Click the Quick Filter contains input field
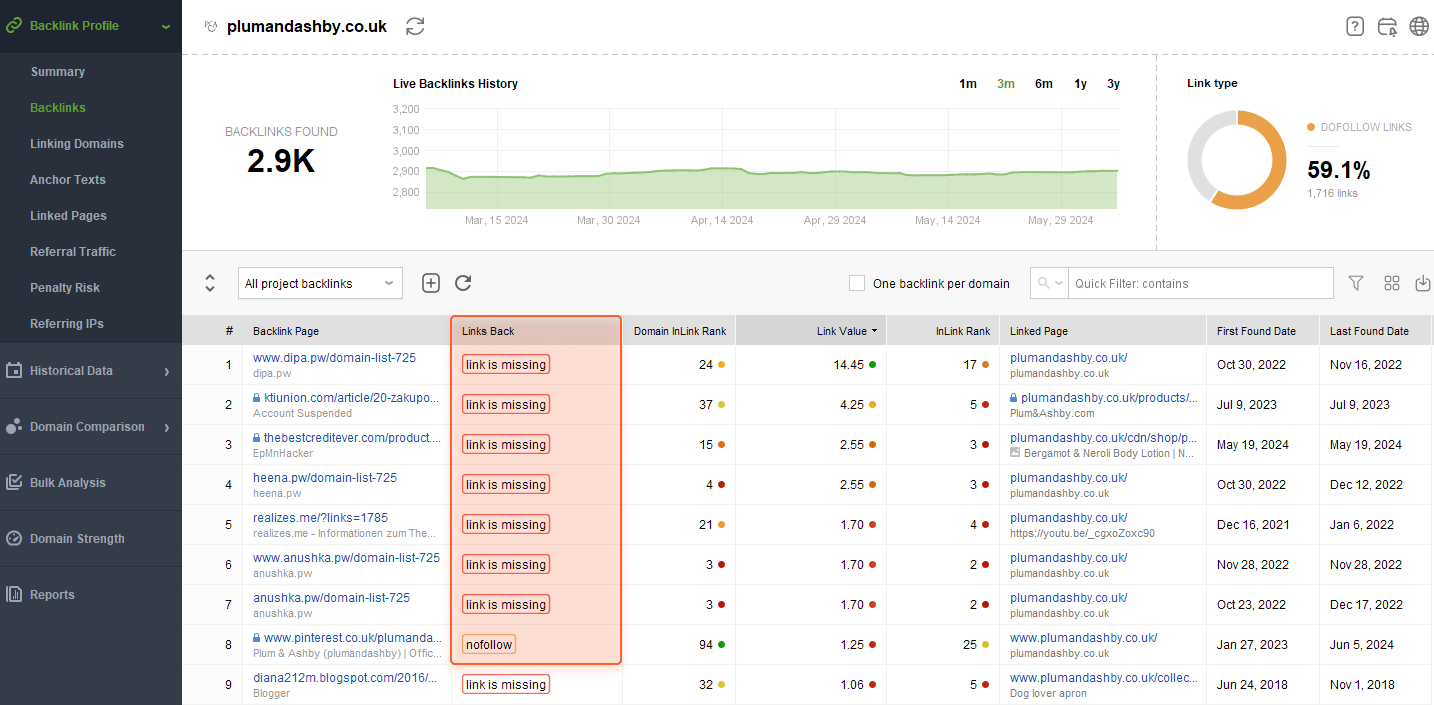The image size is (1434, 705). 1200,283
